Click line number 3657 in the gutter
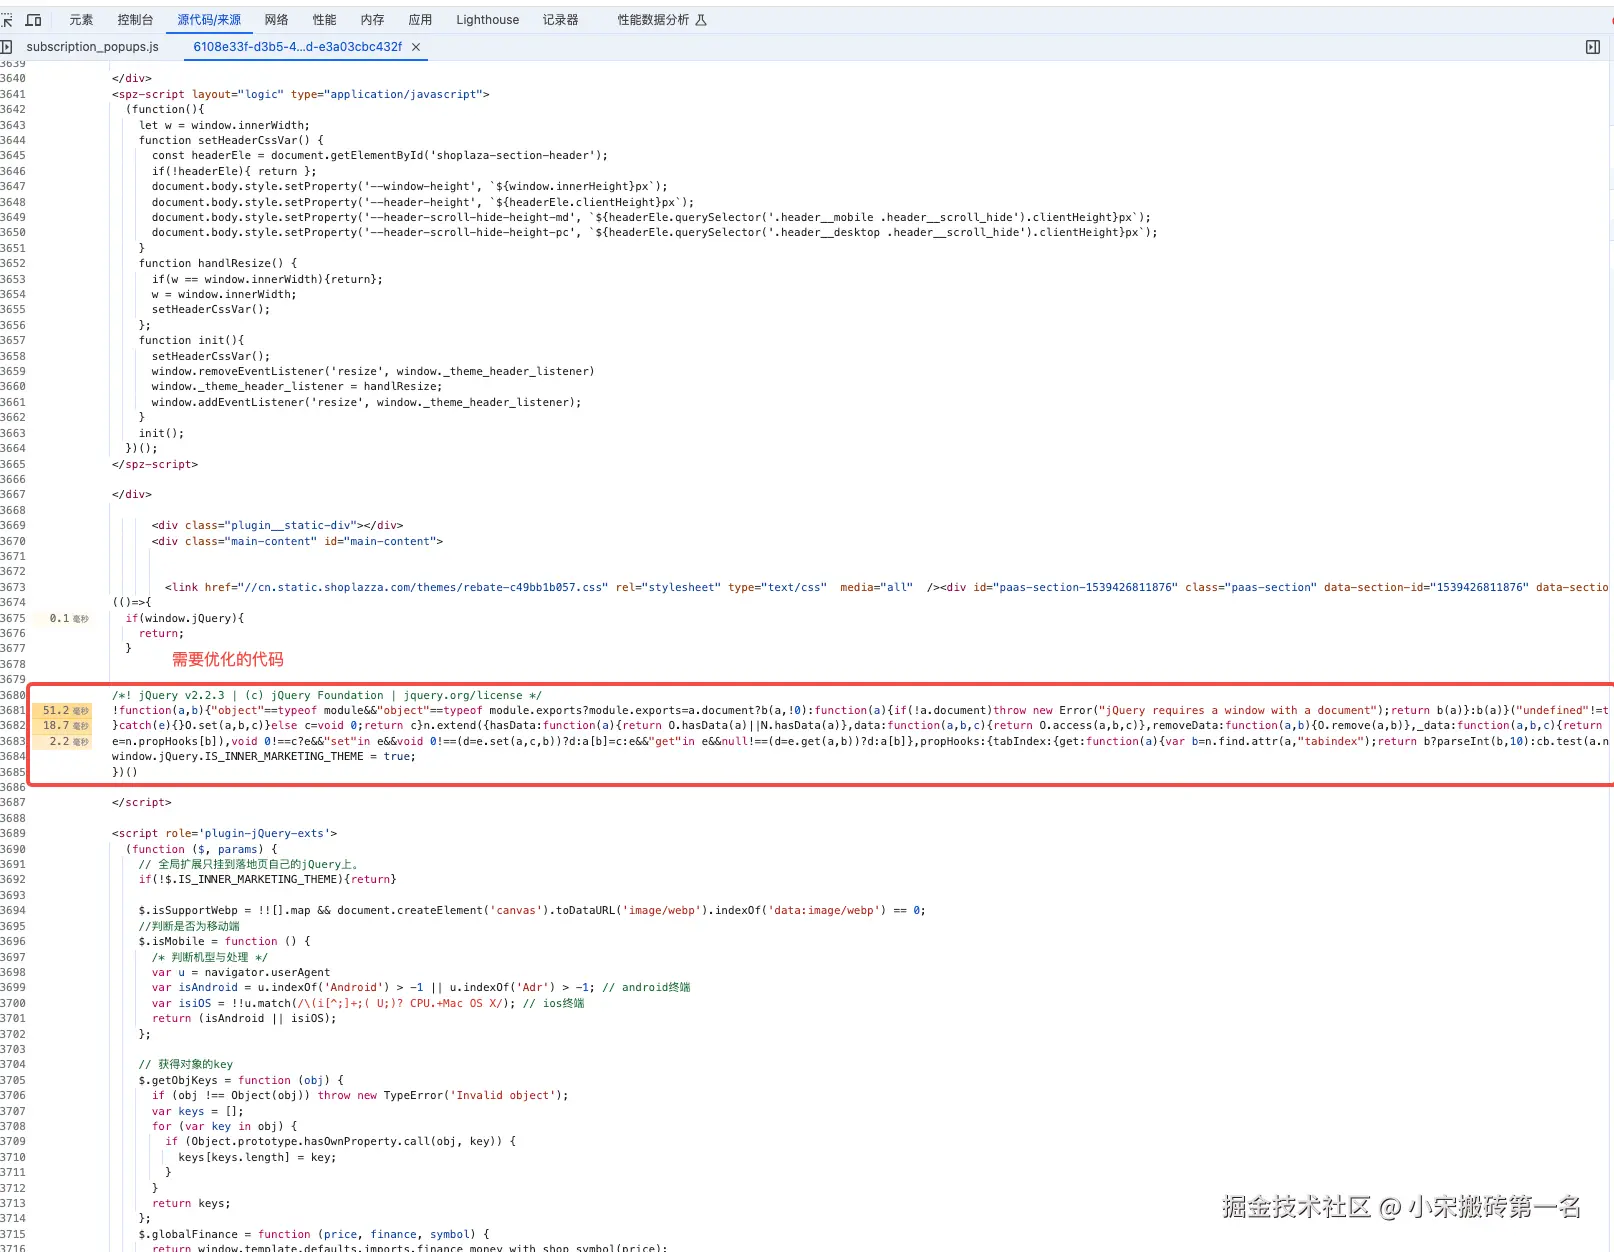Image resolution: width=1614 pixels, height=1252 pixels. pos(13,341)
